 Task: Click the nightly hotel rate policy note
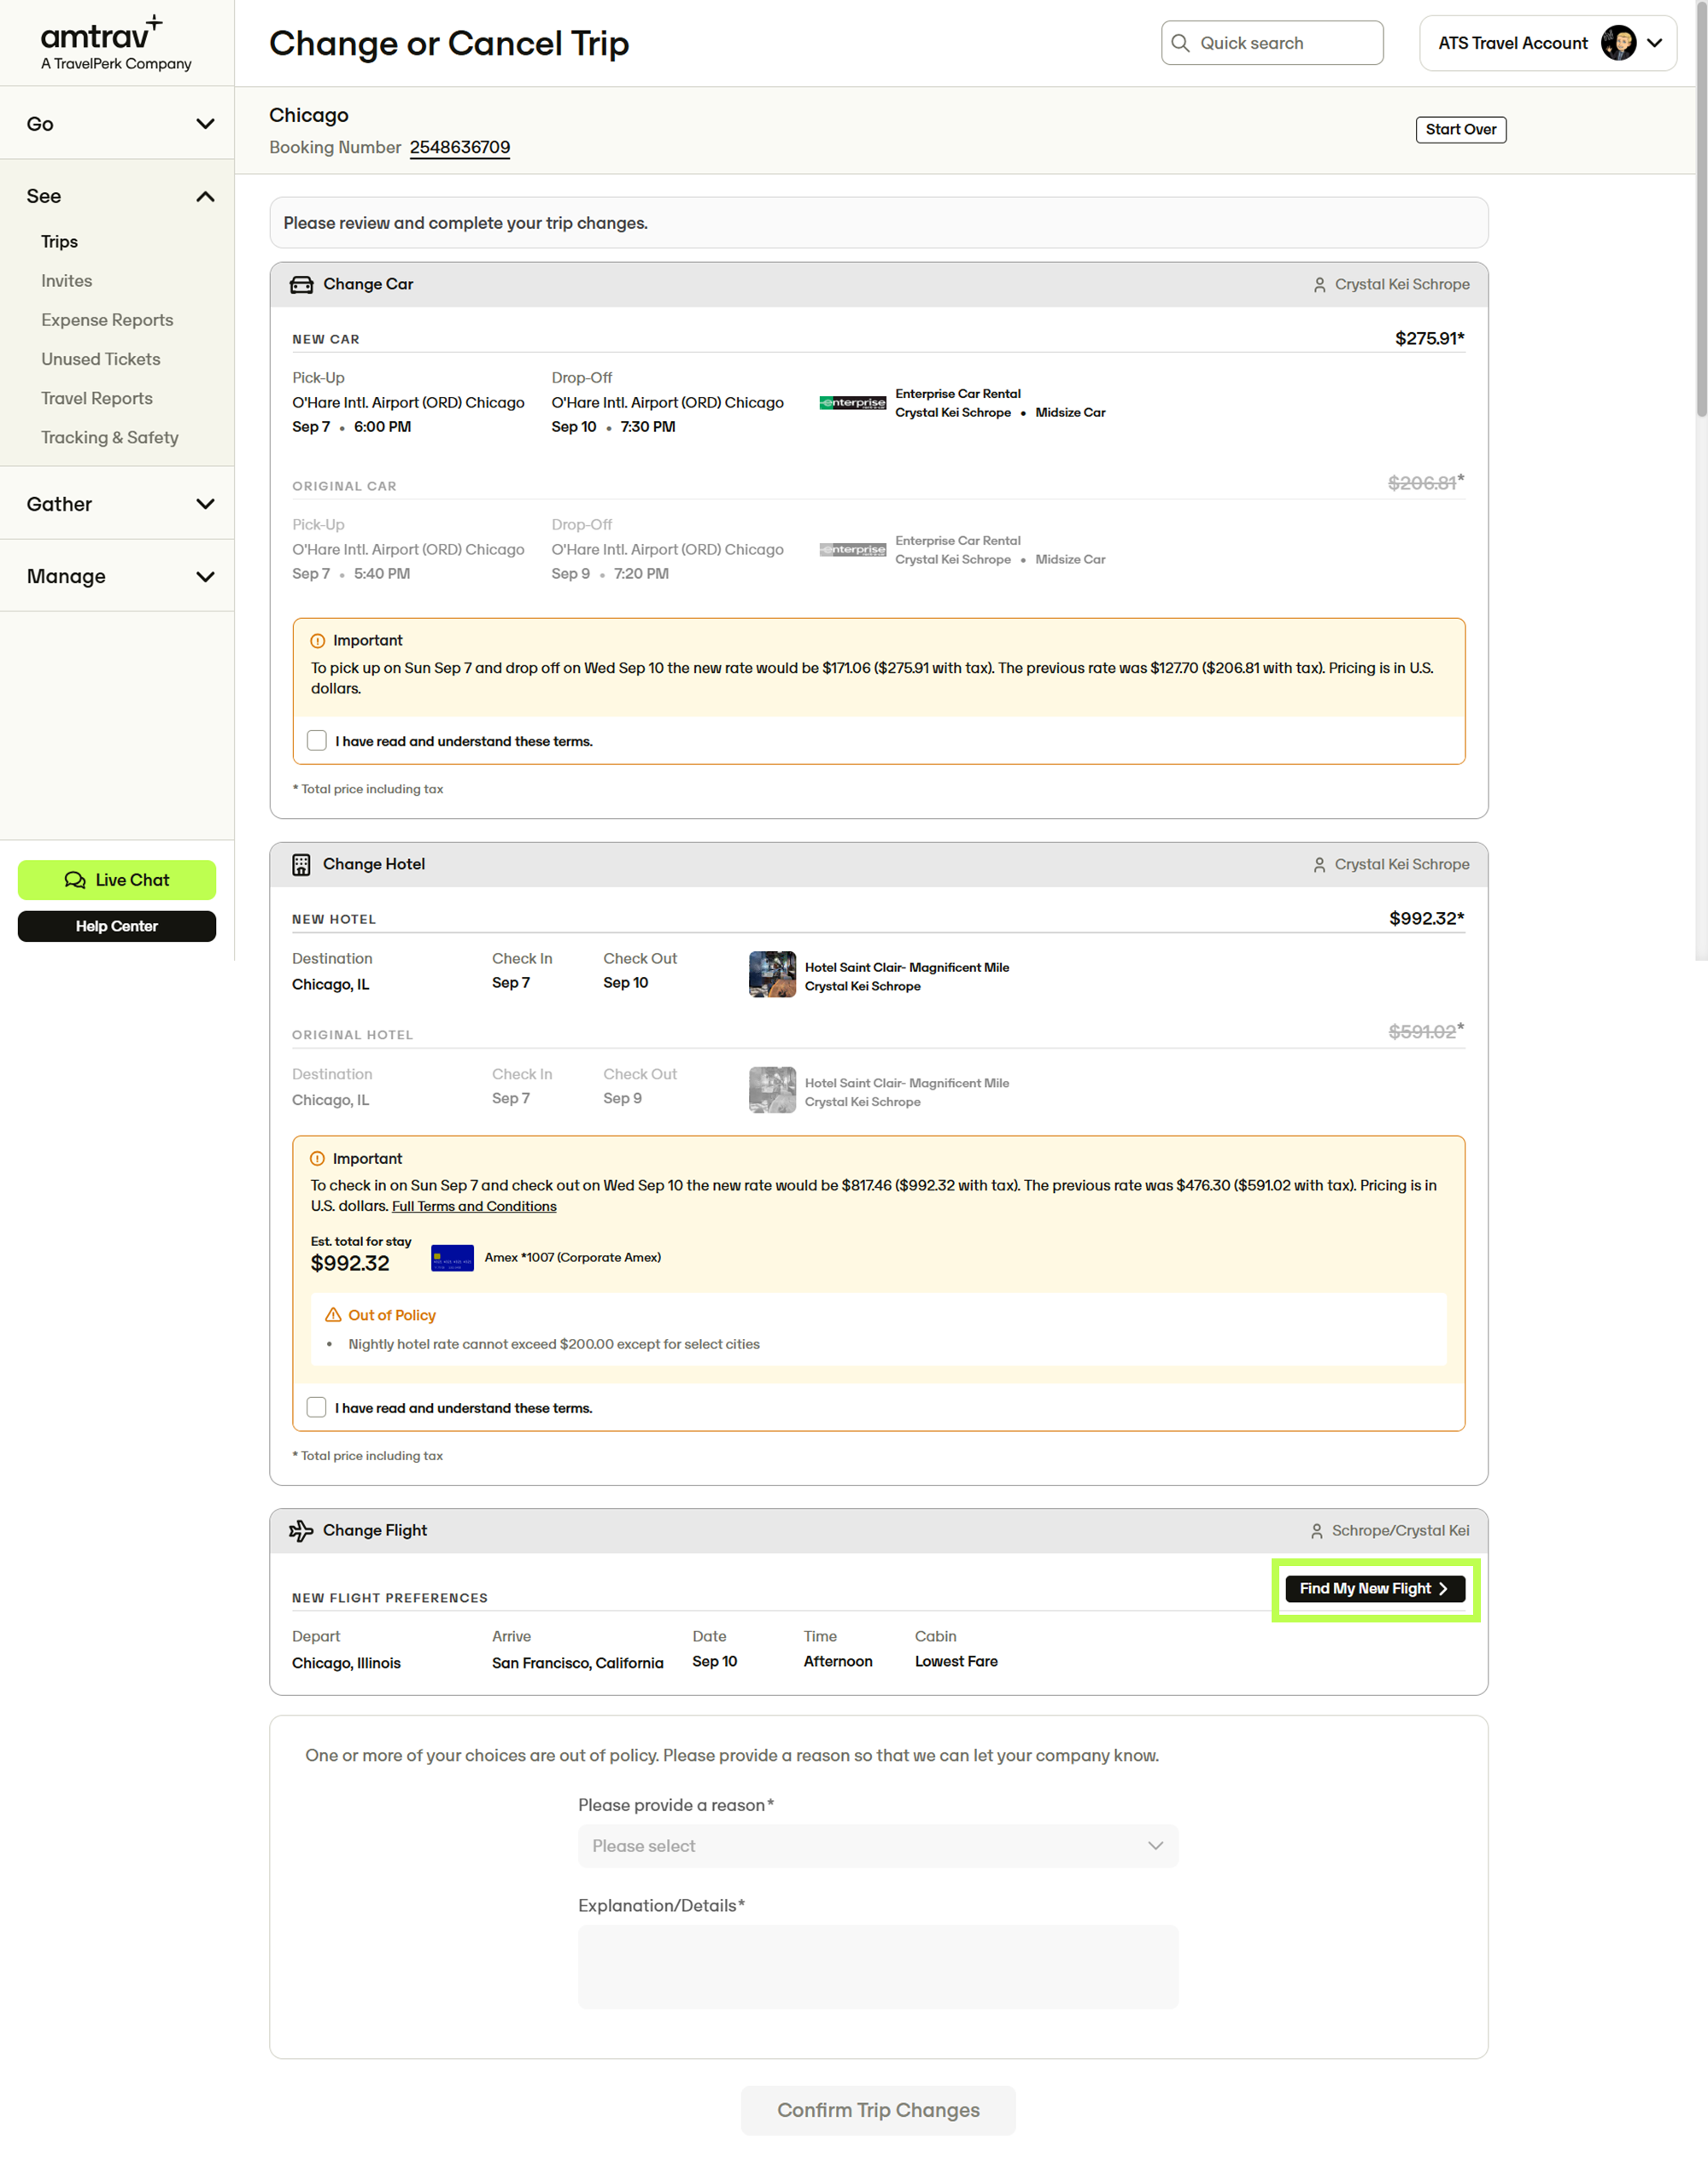coord(554,1344)
